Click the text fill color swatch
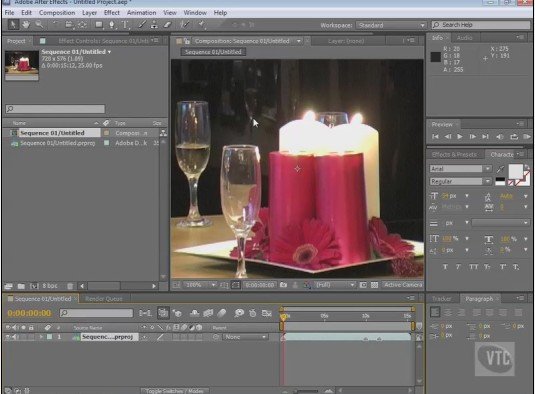 tap(516, 171)
